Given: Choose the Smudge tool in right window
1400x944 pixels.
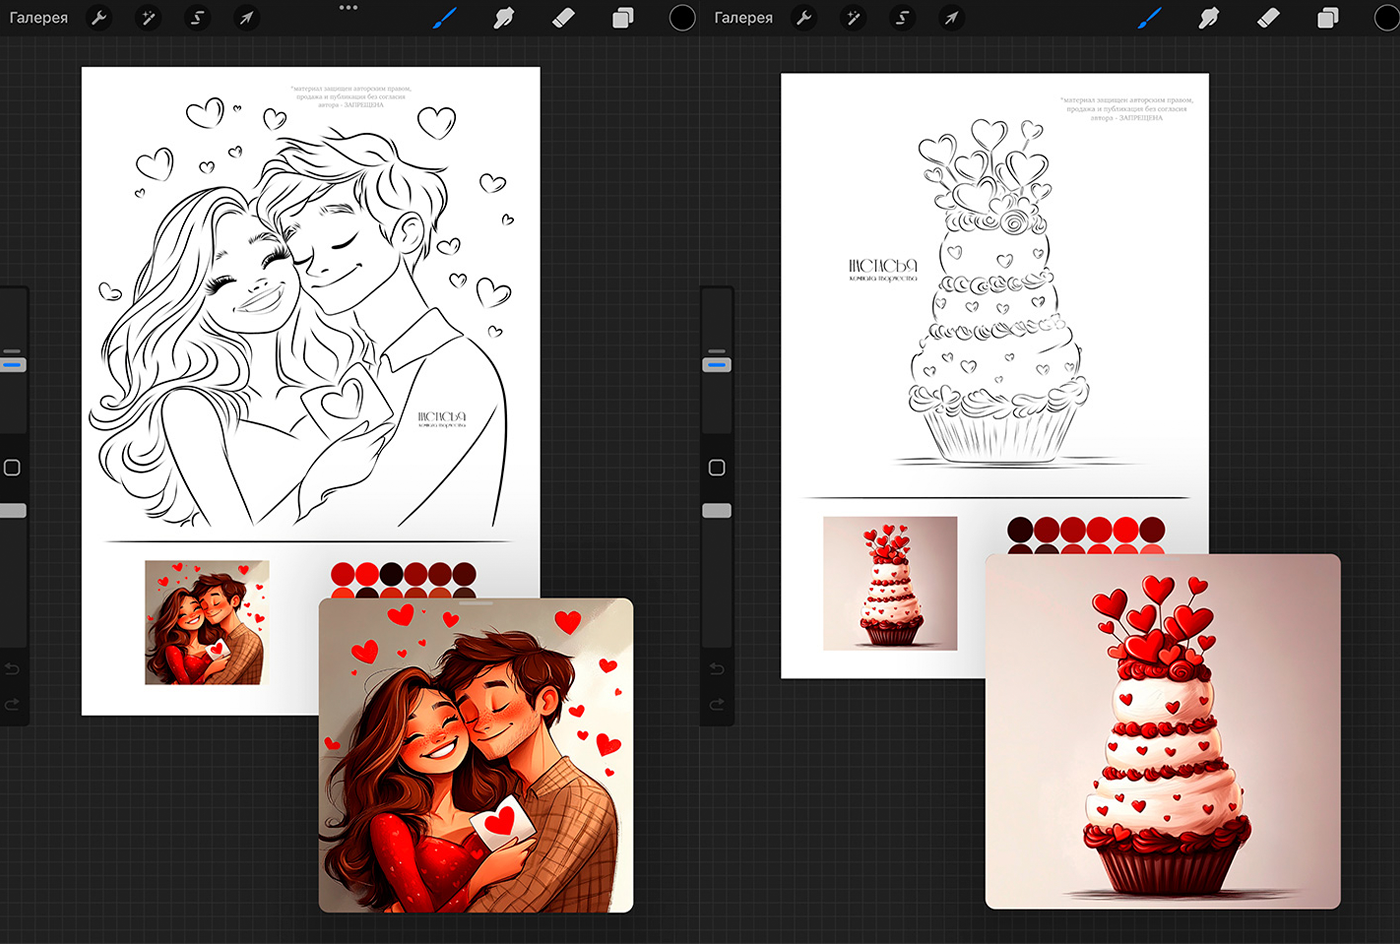Looking at the screenshot, I should click(1208, 18).
